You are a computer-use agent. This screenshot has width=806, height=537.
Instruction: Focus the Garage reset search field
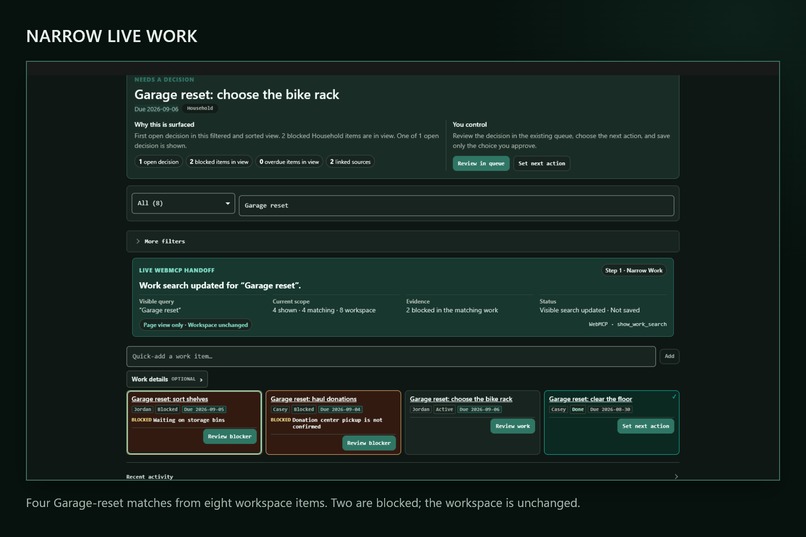pyautogui.click(x=456, y=206)
